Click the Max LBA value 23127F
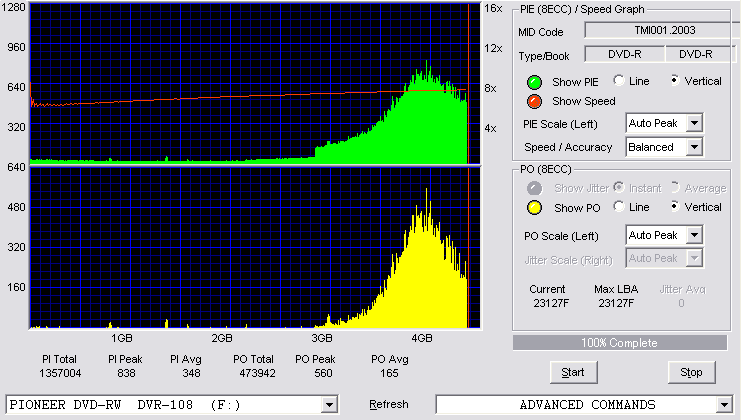 tap(616, 303)
